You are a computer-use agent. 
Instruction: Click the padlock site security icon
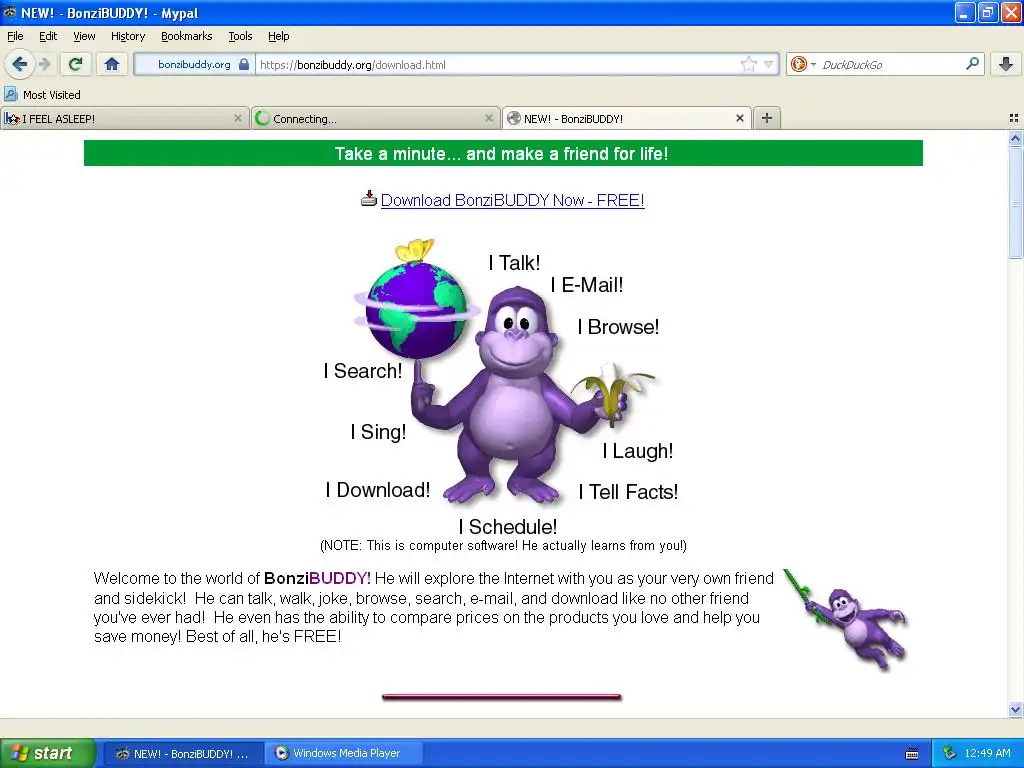coord(244,64)
